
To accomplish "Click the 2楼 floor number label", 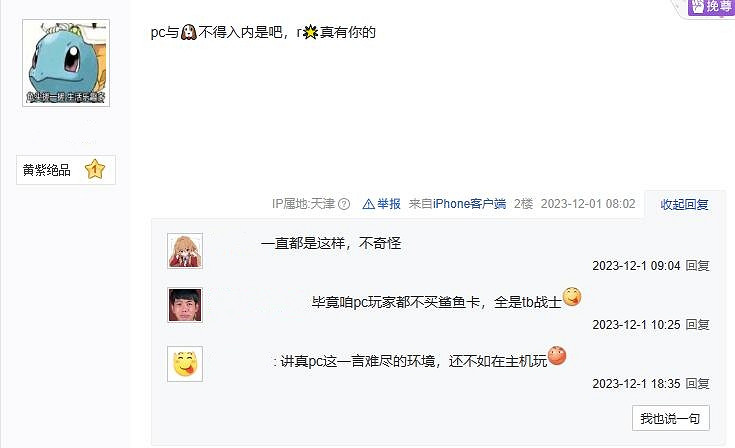I will tap(524, 204).
